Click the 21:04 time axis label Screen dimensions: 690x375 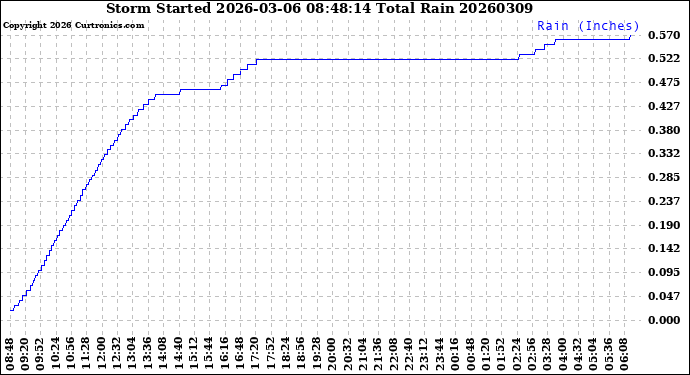click(363, 354)
